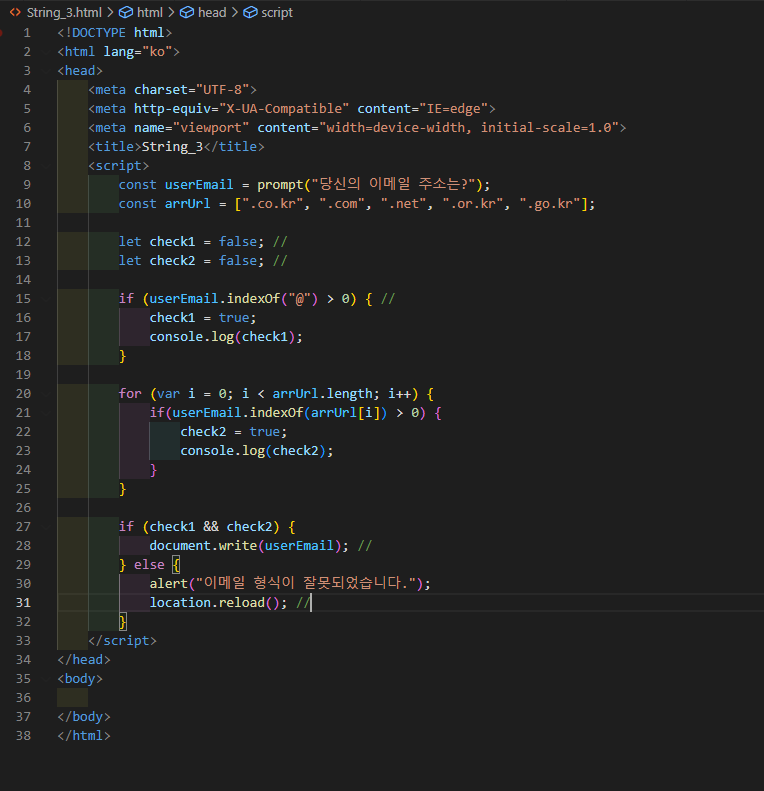Screen dimensions: 764x791
Task: Click the opening <body> tag on line 35
Action: click(80, 679)
